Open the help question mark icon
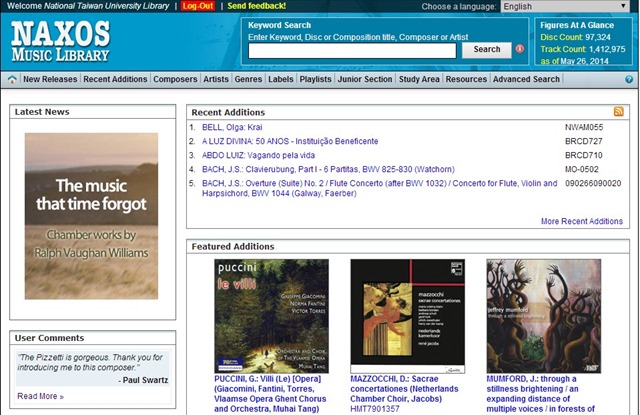This screenshot has height=415, width=640. pos(629,79)
